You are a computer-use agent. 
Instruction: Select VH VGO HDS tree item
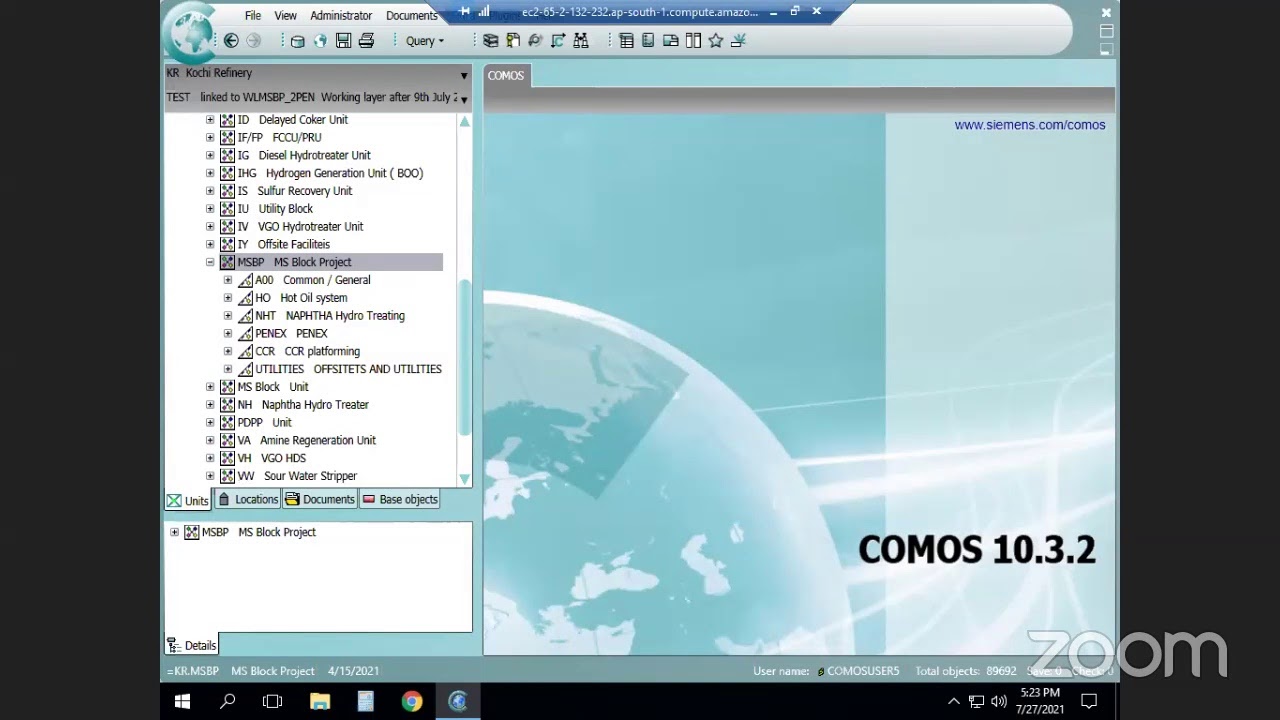click(271, 458)
